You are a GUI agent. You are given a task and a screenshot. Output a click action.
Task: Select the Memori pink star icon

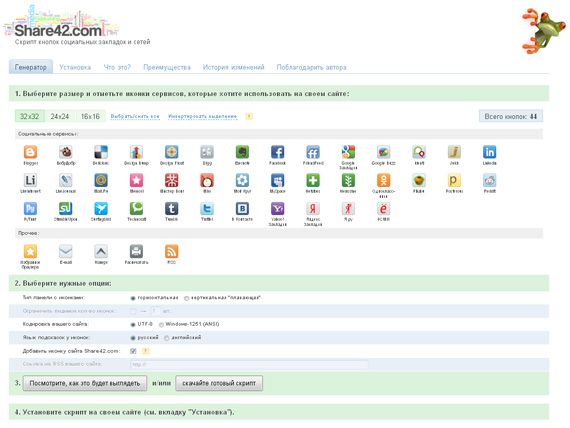pyautogui.click(x=136, y=180)
